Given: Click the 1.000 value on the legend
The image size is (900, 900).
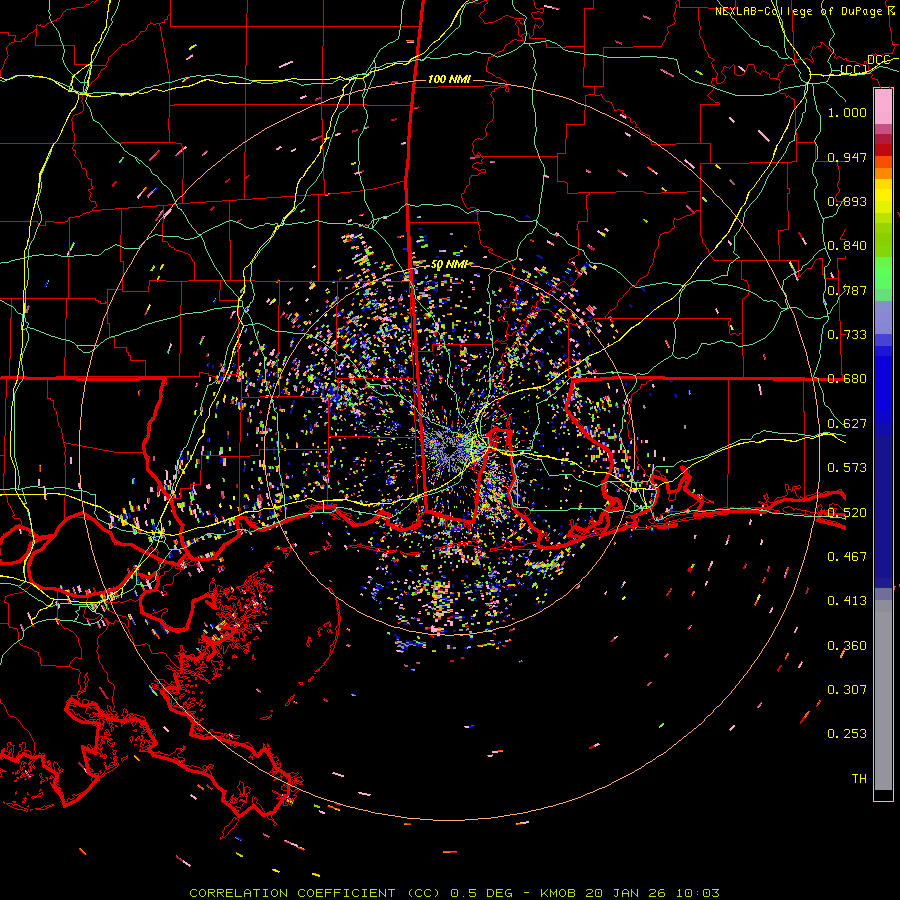Looking at the screenshot, I should (x=847, y=112).
